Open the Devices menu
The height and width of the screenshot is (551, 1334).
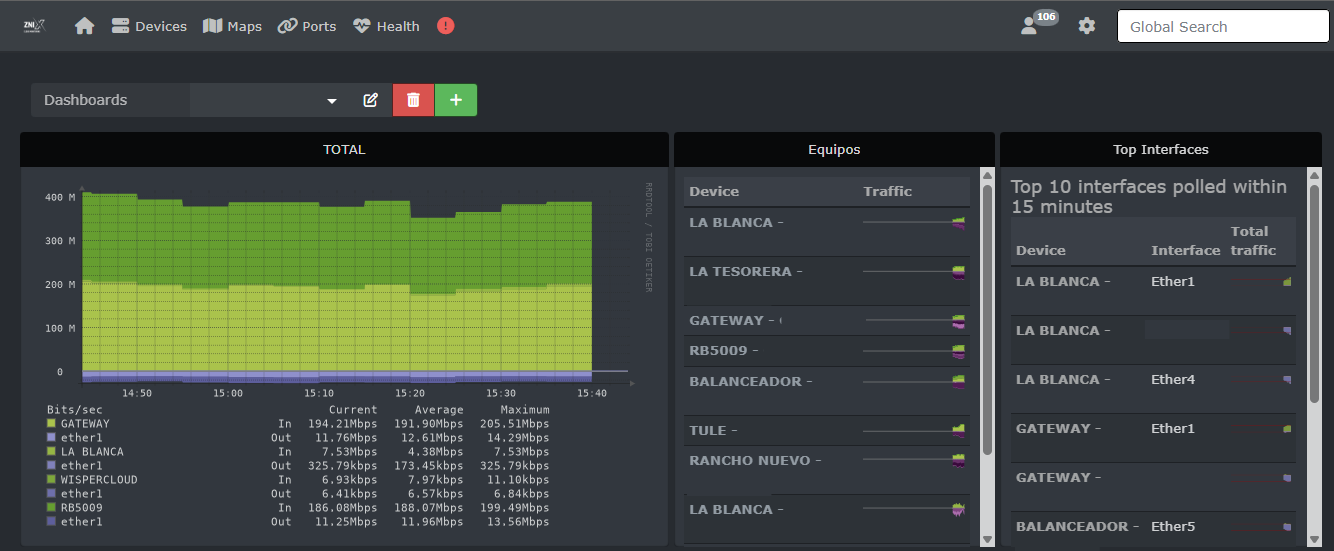(x=149, y=26)
